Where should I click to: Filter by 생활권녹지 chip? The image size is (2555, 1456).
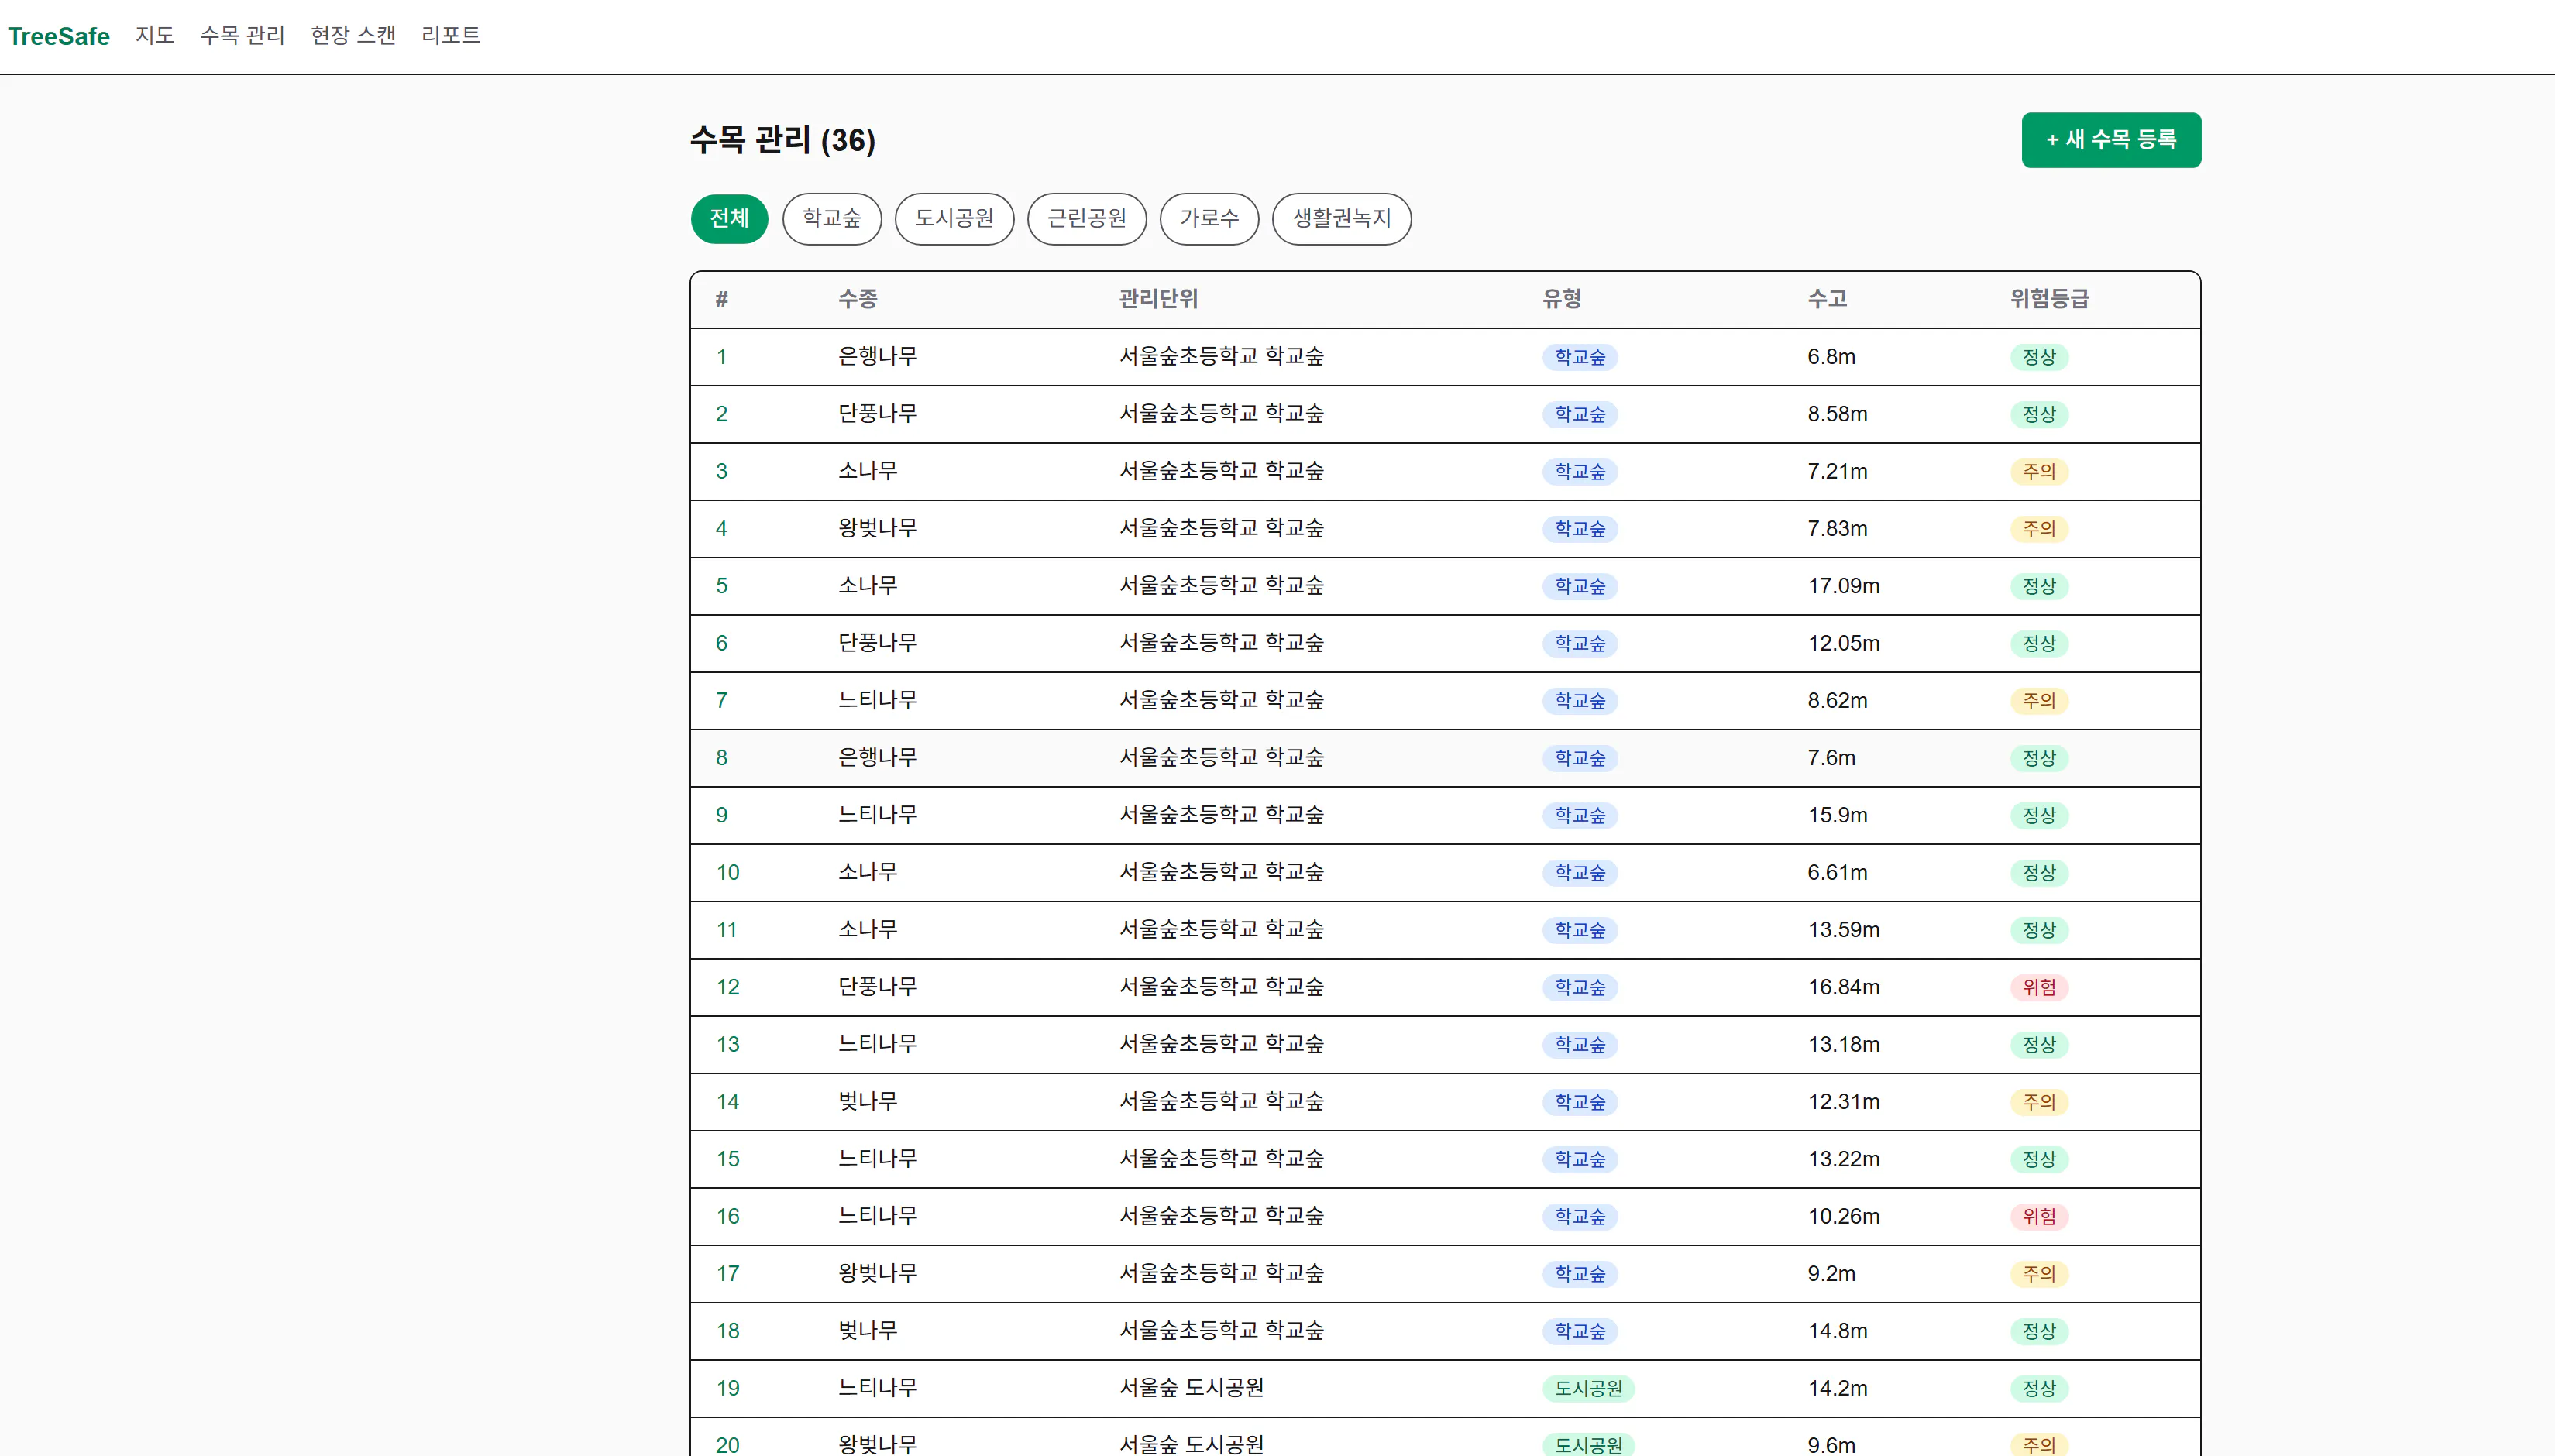tap(1342, 218)
